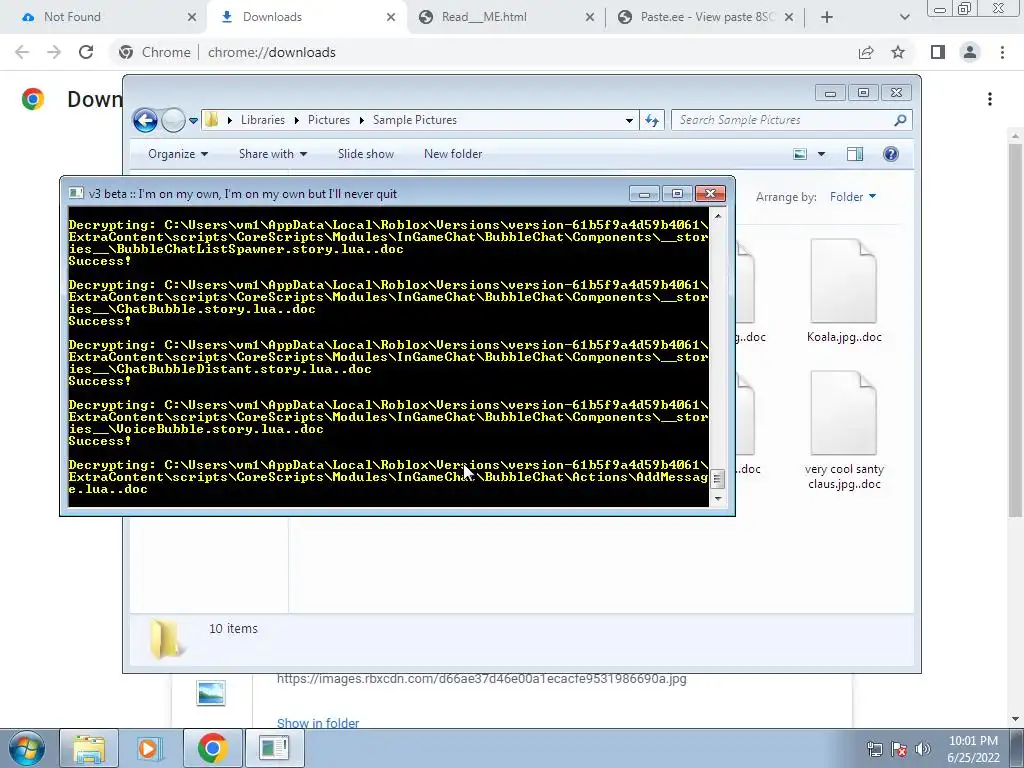The image size is (1024, 768).
Task: Click Chrome forward navigation arrow
Action: tap(54, 52)
